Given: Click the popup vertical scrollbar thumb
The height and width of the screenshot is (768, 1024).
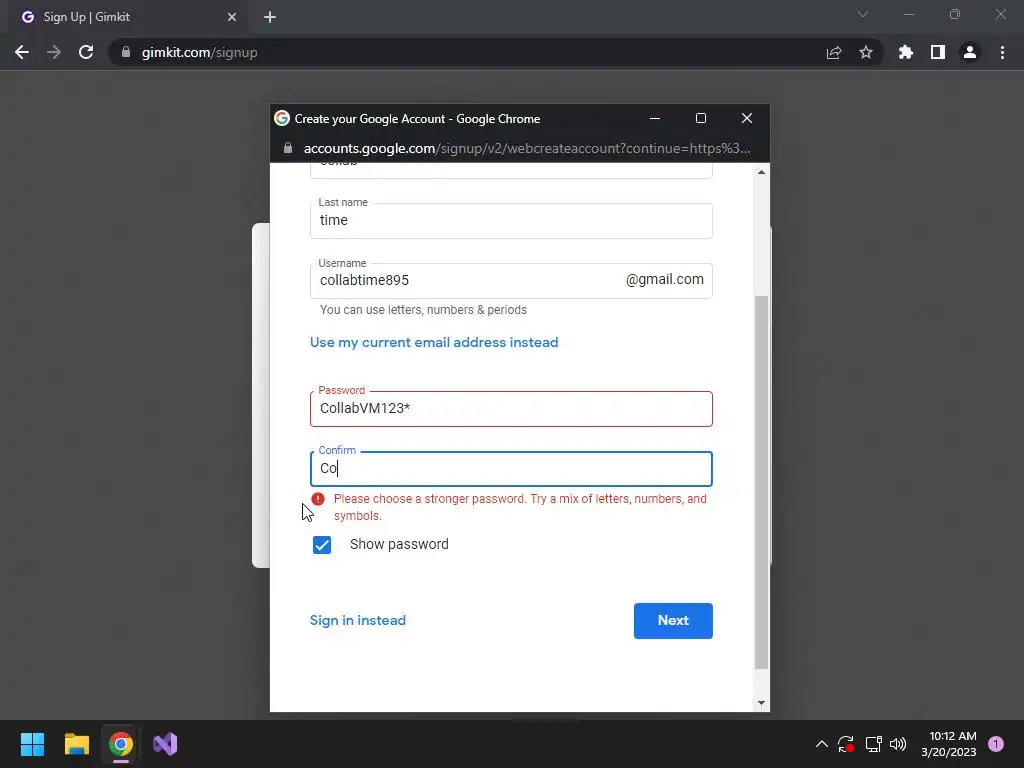Looking at the screenshot, I should point(761,482).
